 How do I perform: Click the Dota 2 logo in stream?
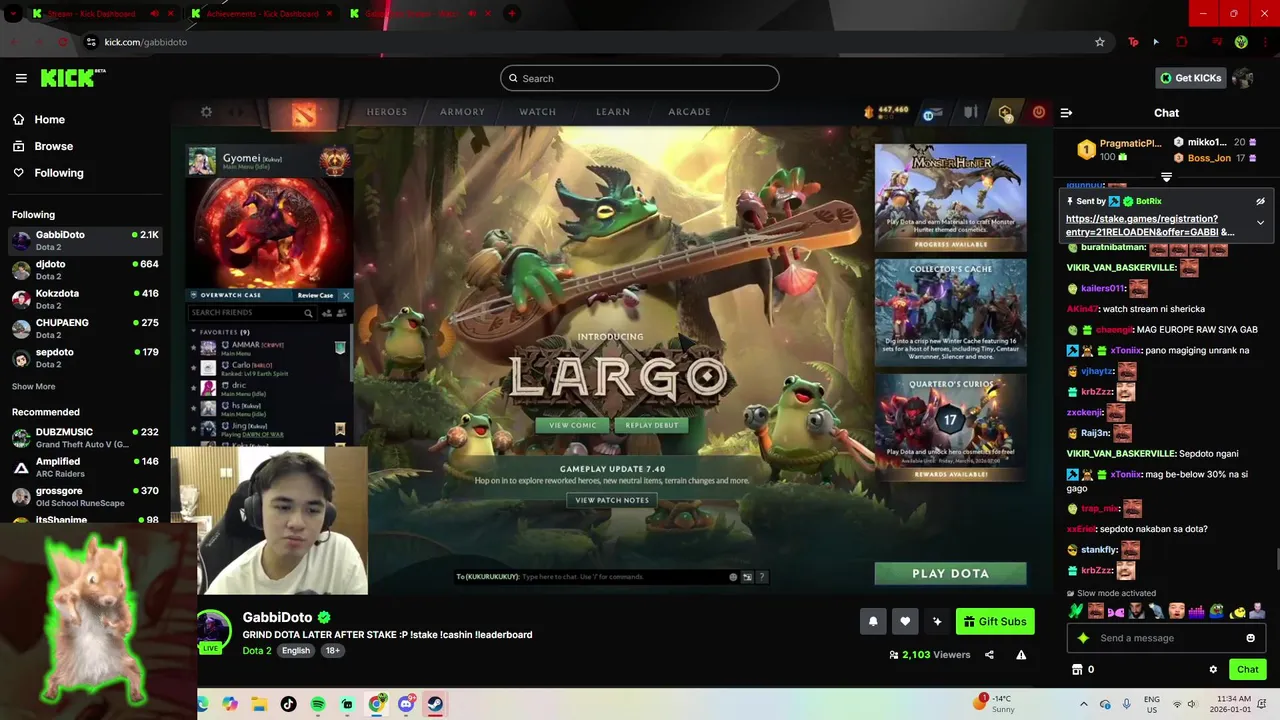[x=304, y=113]
